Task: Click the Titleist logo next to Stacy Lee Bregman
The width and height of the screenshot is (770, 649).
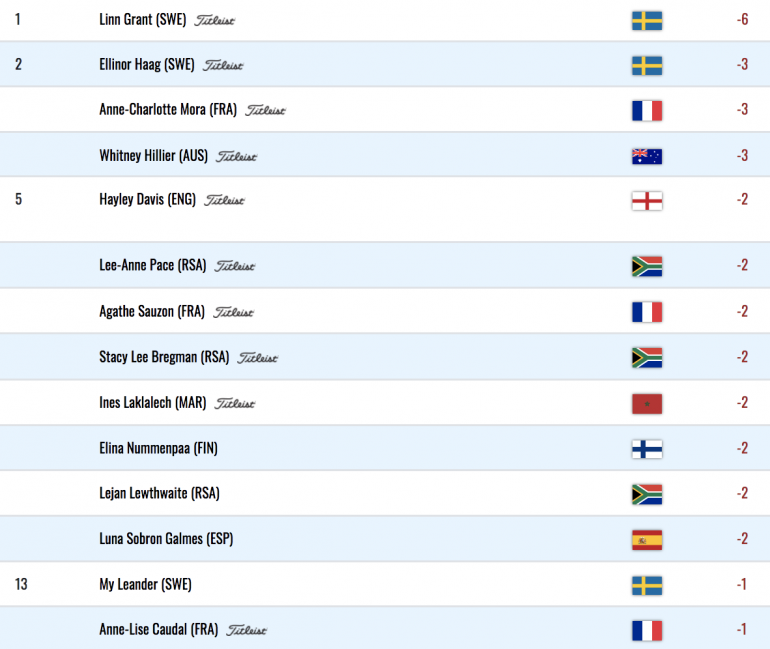Action: (x=257, y=358)
